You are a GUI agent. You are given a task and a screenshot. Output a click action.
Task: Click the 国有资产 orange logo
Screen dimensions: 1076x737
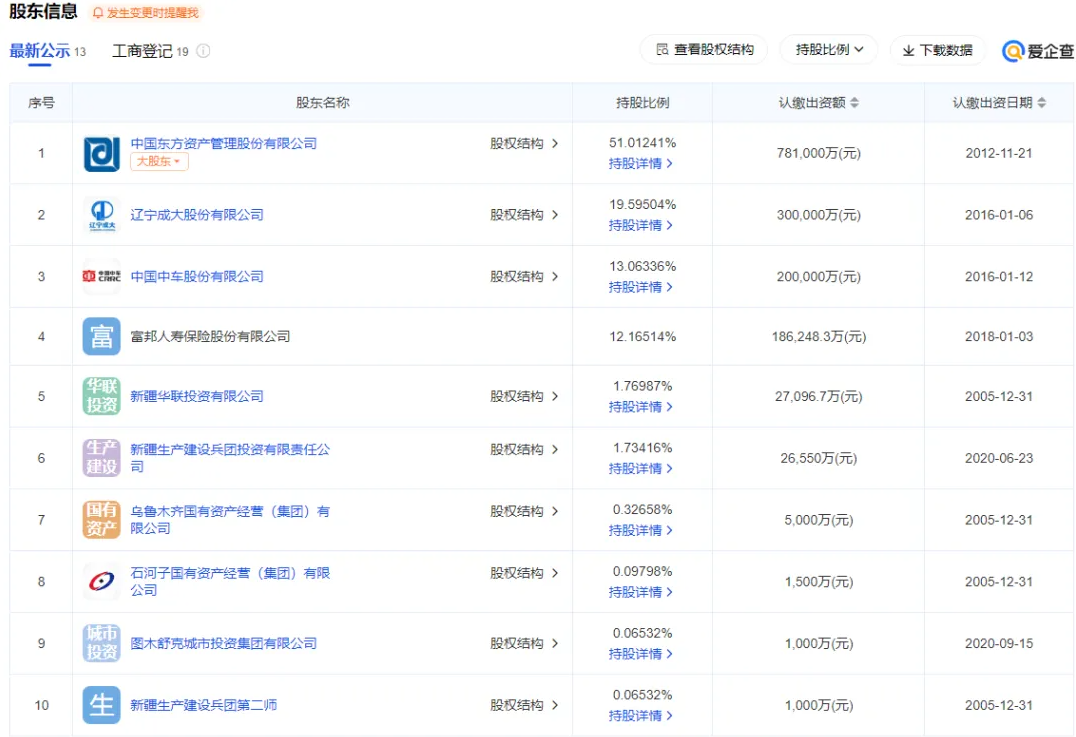102,519
